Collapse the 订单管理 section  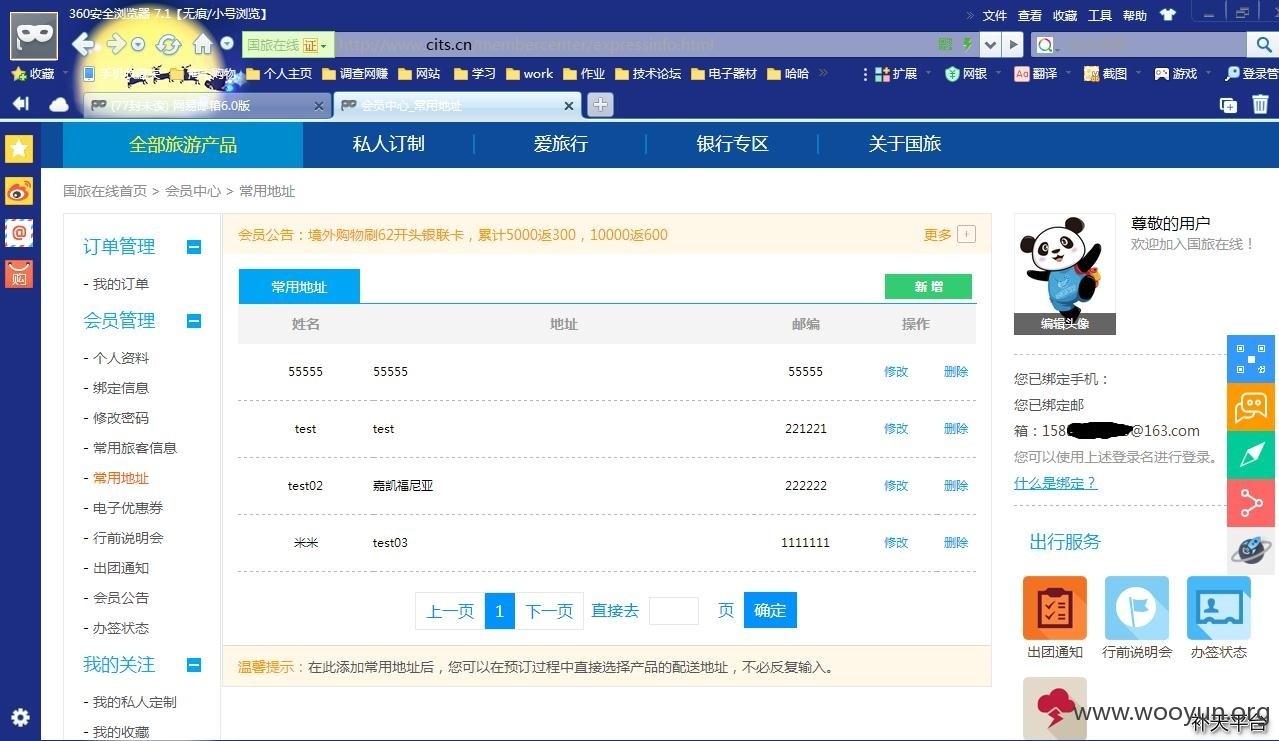tap(194, 247)
